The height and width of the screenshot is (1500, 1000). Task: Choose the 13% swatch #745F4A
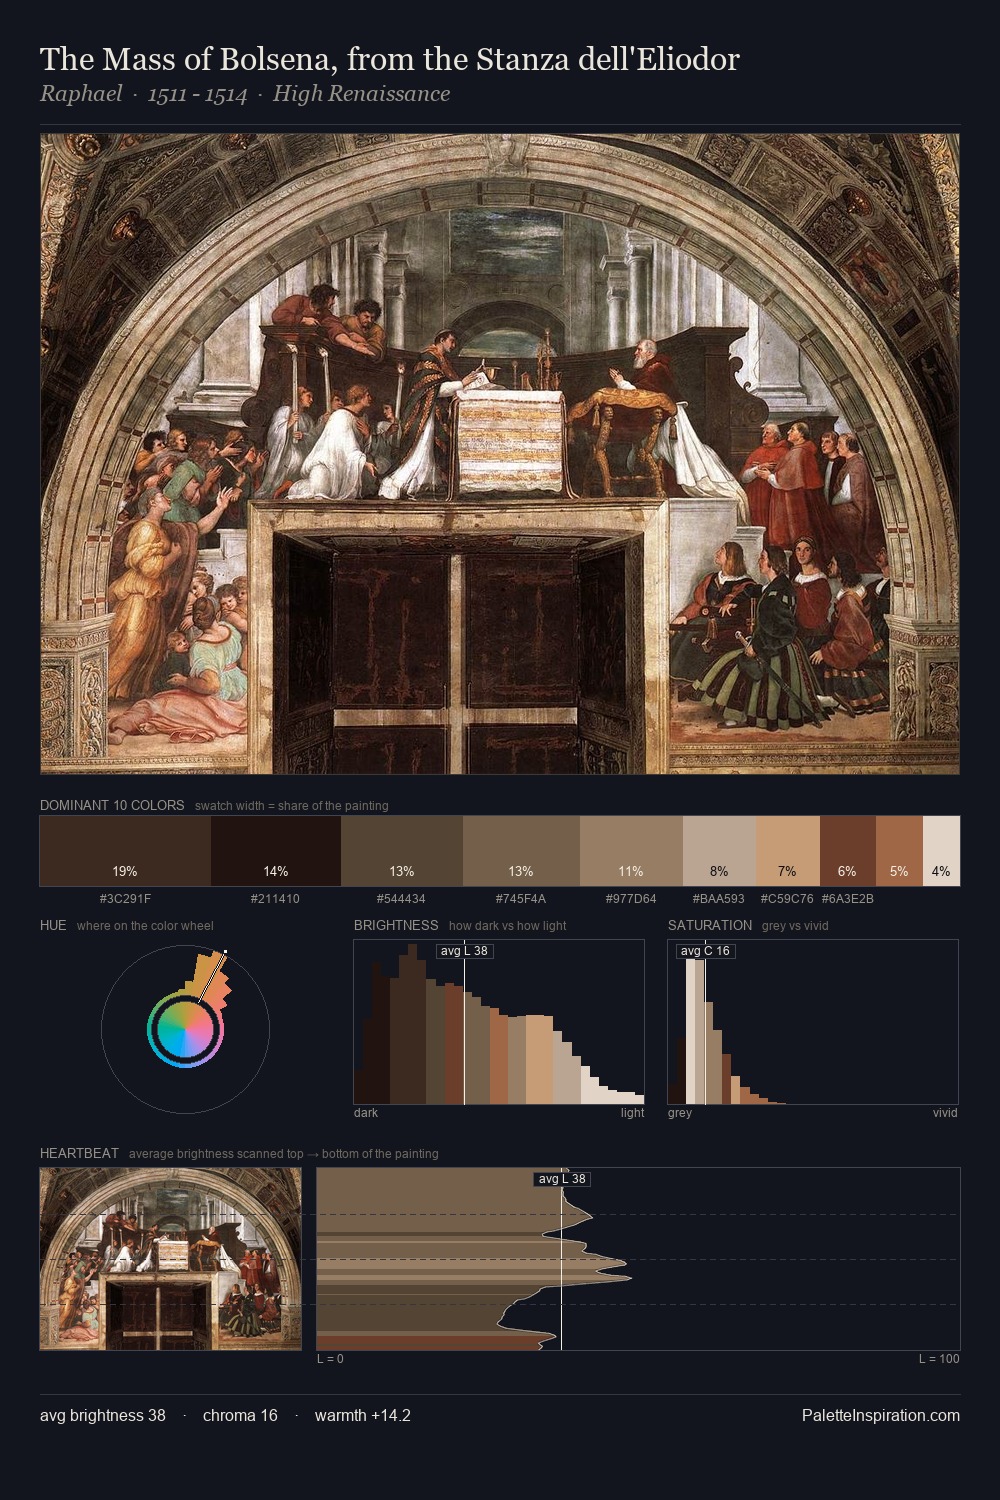[521, 851]
